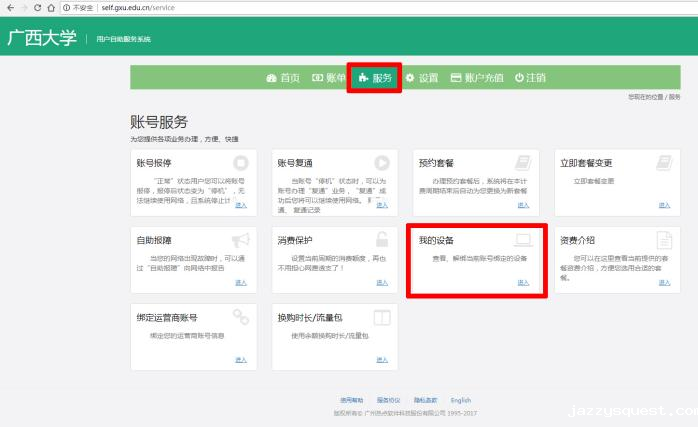Click the book icon in 预约套餐 card
The image size is (698, 427).
click(523, 162)
